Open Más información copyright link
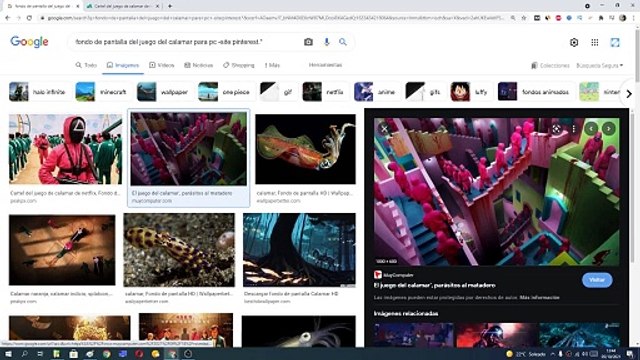The image size is (640, 360). click(539, 298)
